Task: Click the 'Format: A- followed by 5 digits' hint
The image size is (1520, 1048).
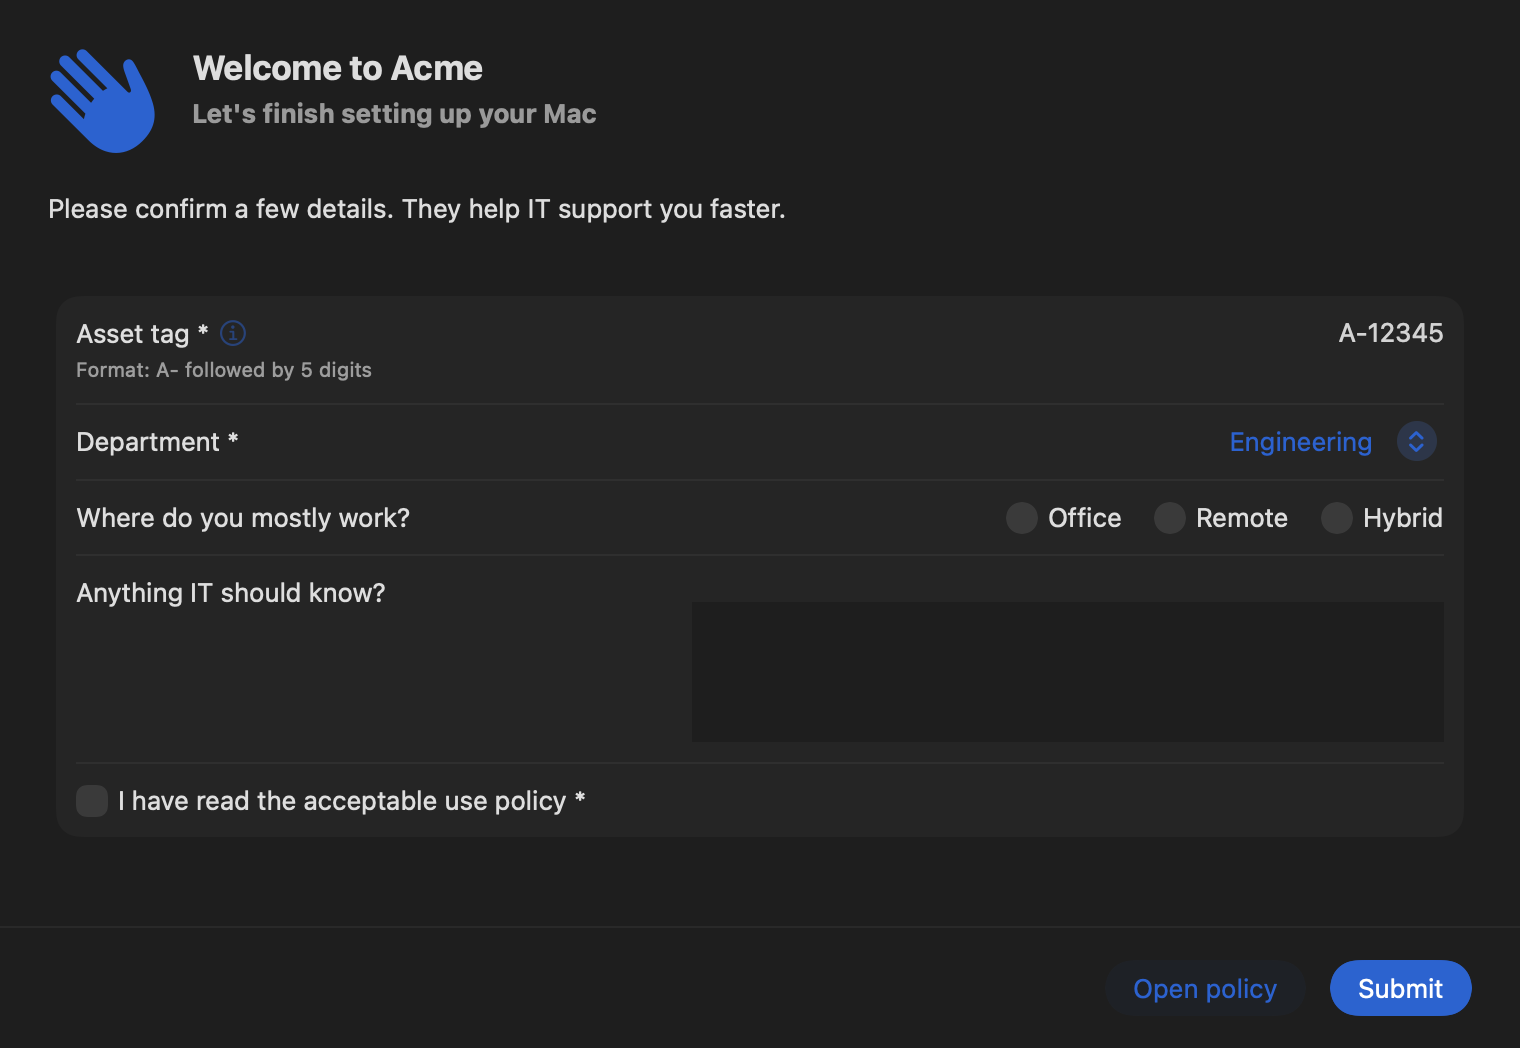Action: tap(224, 370)
